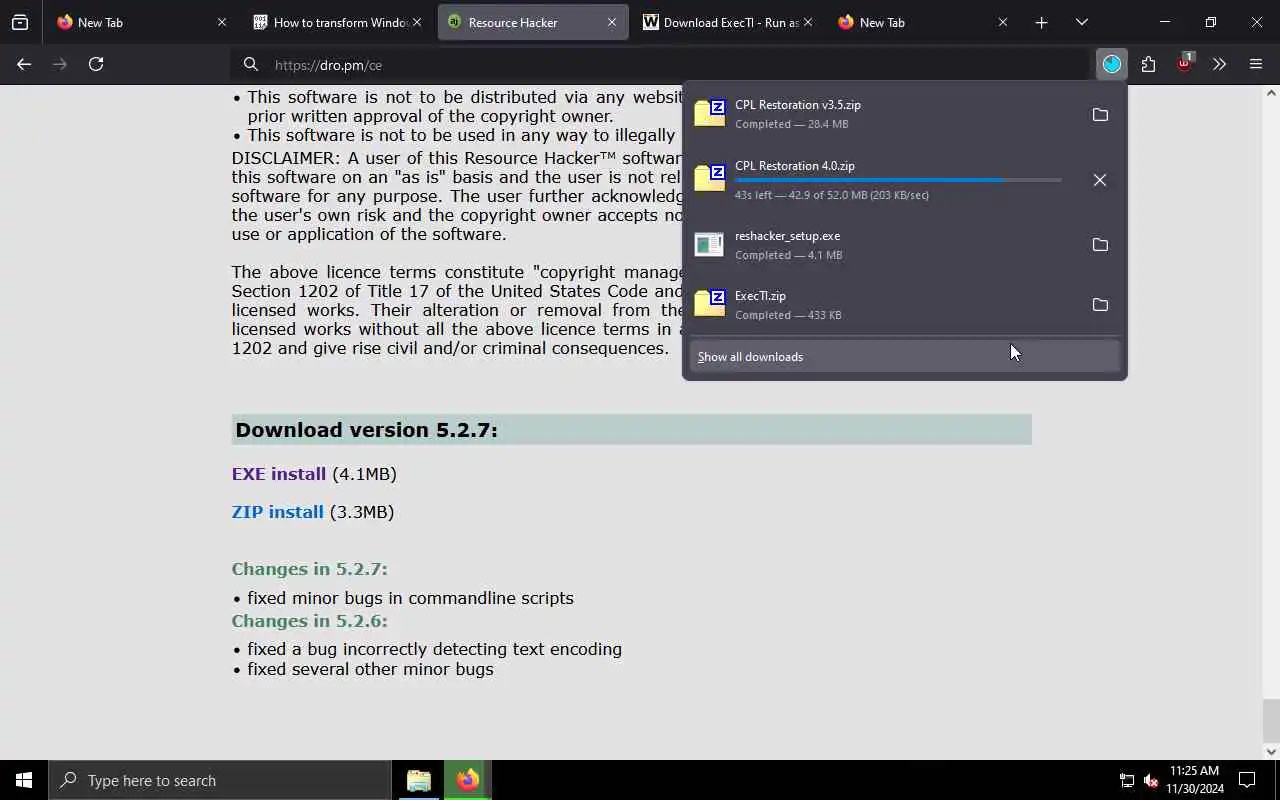Click the ExecTI.zip file name
Viewport: 1280px width, 800px height.
[760, 296]
